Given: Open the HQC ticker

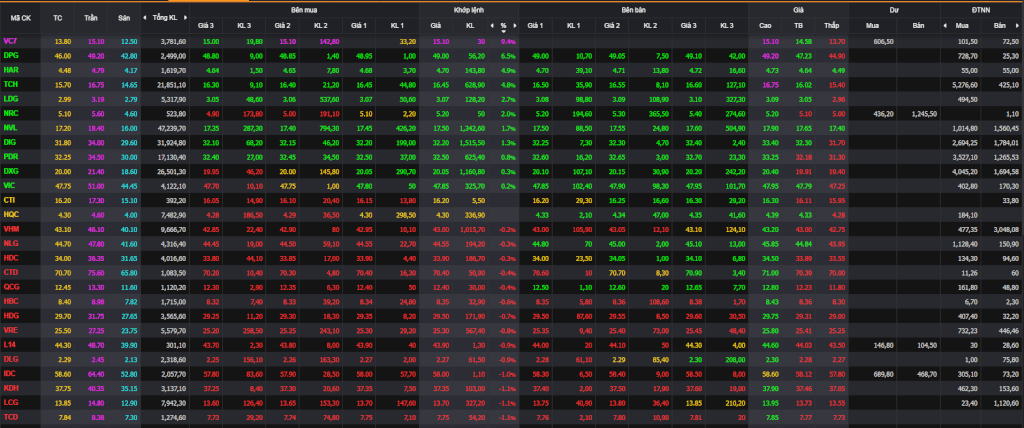Looking at the screenshot, I should coord(10,214).
